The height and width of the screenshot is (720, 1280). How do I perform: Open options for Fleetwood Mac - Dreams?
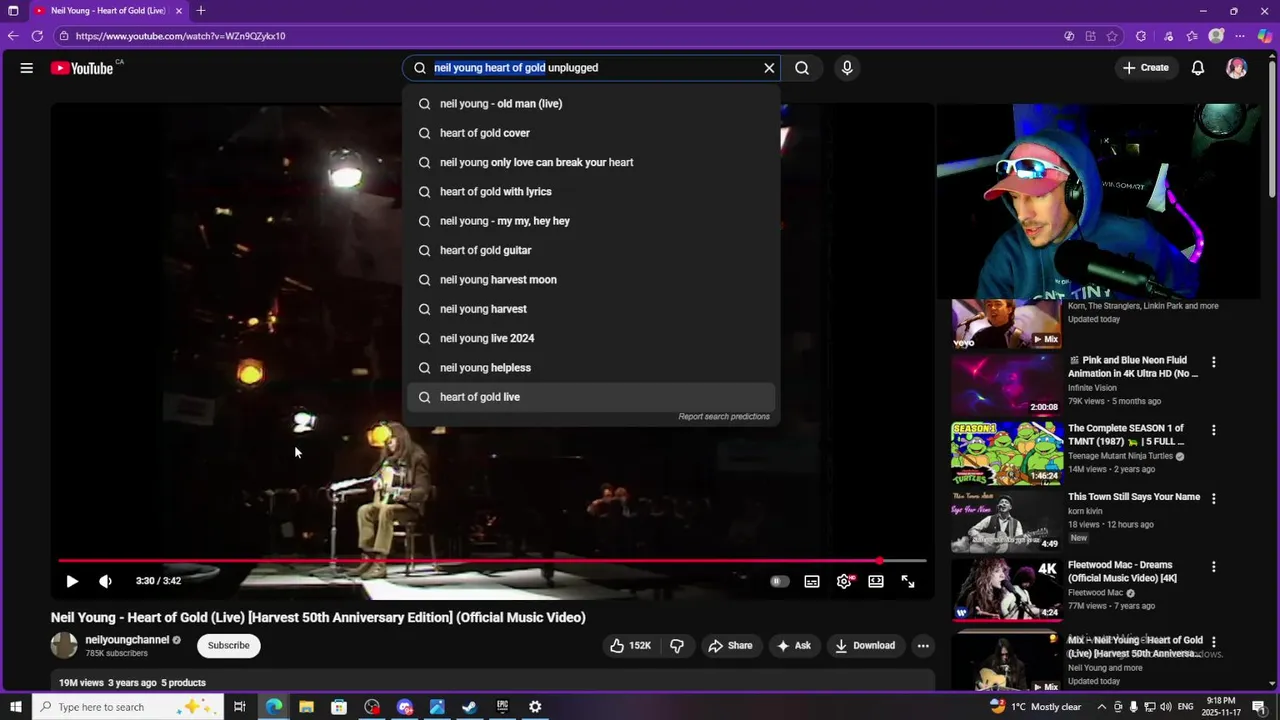pos(1214,567)
